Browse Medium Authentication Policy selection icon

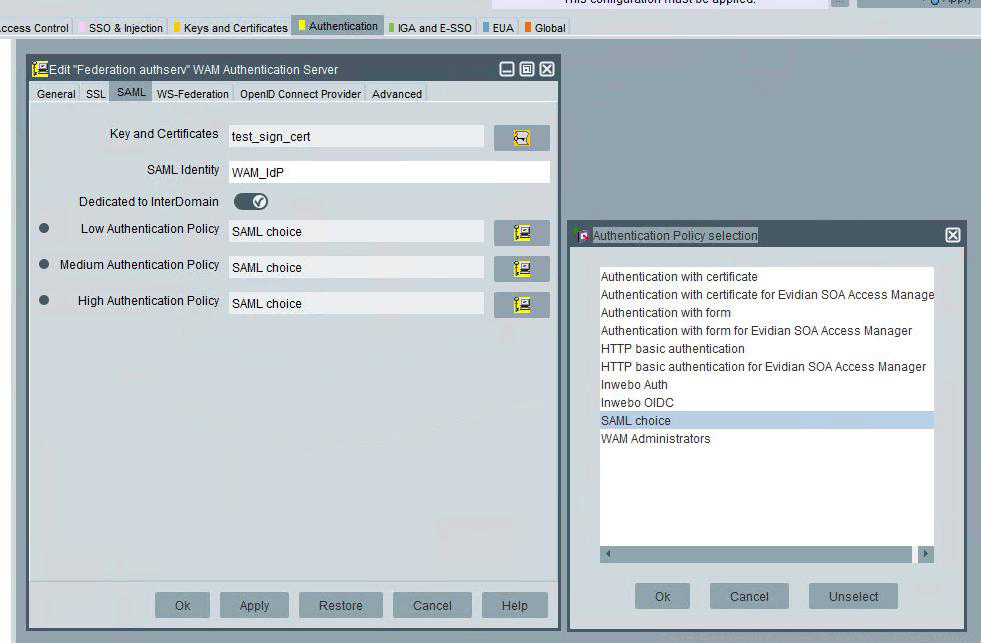click(x=521, y=269)
